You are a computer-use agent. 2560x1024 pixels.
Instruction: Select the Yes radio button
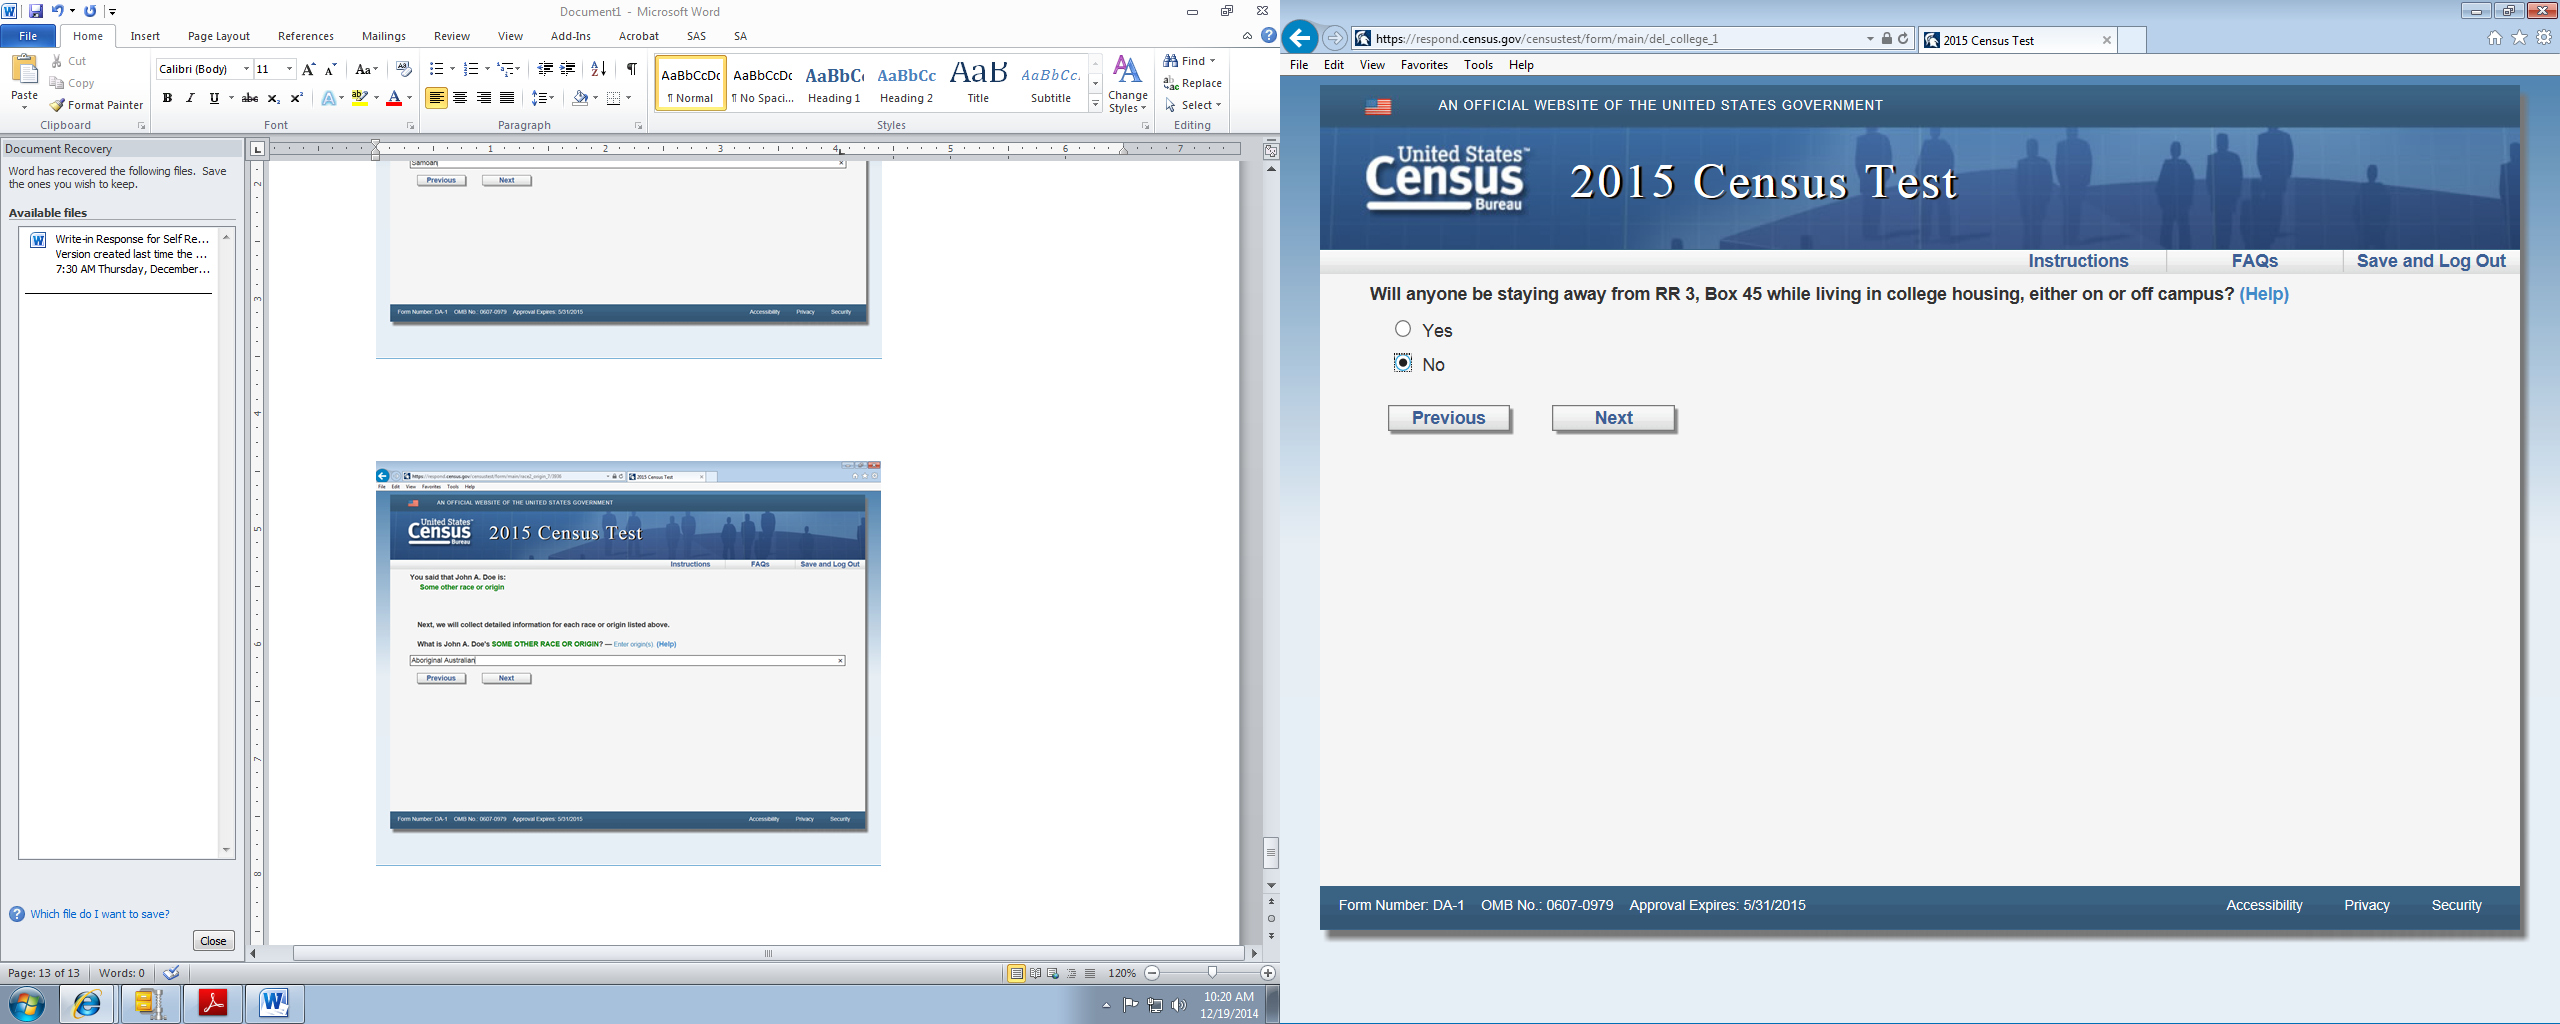coord(1403,329)
